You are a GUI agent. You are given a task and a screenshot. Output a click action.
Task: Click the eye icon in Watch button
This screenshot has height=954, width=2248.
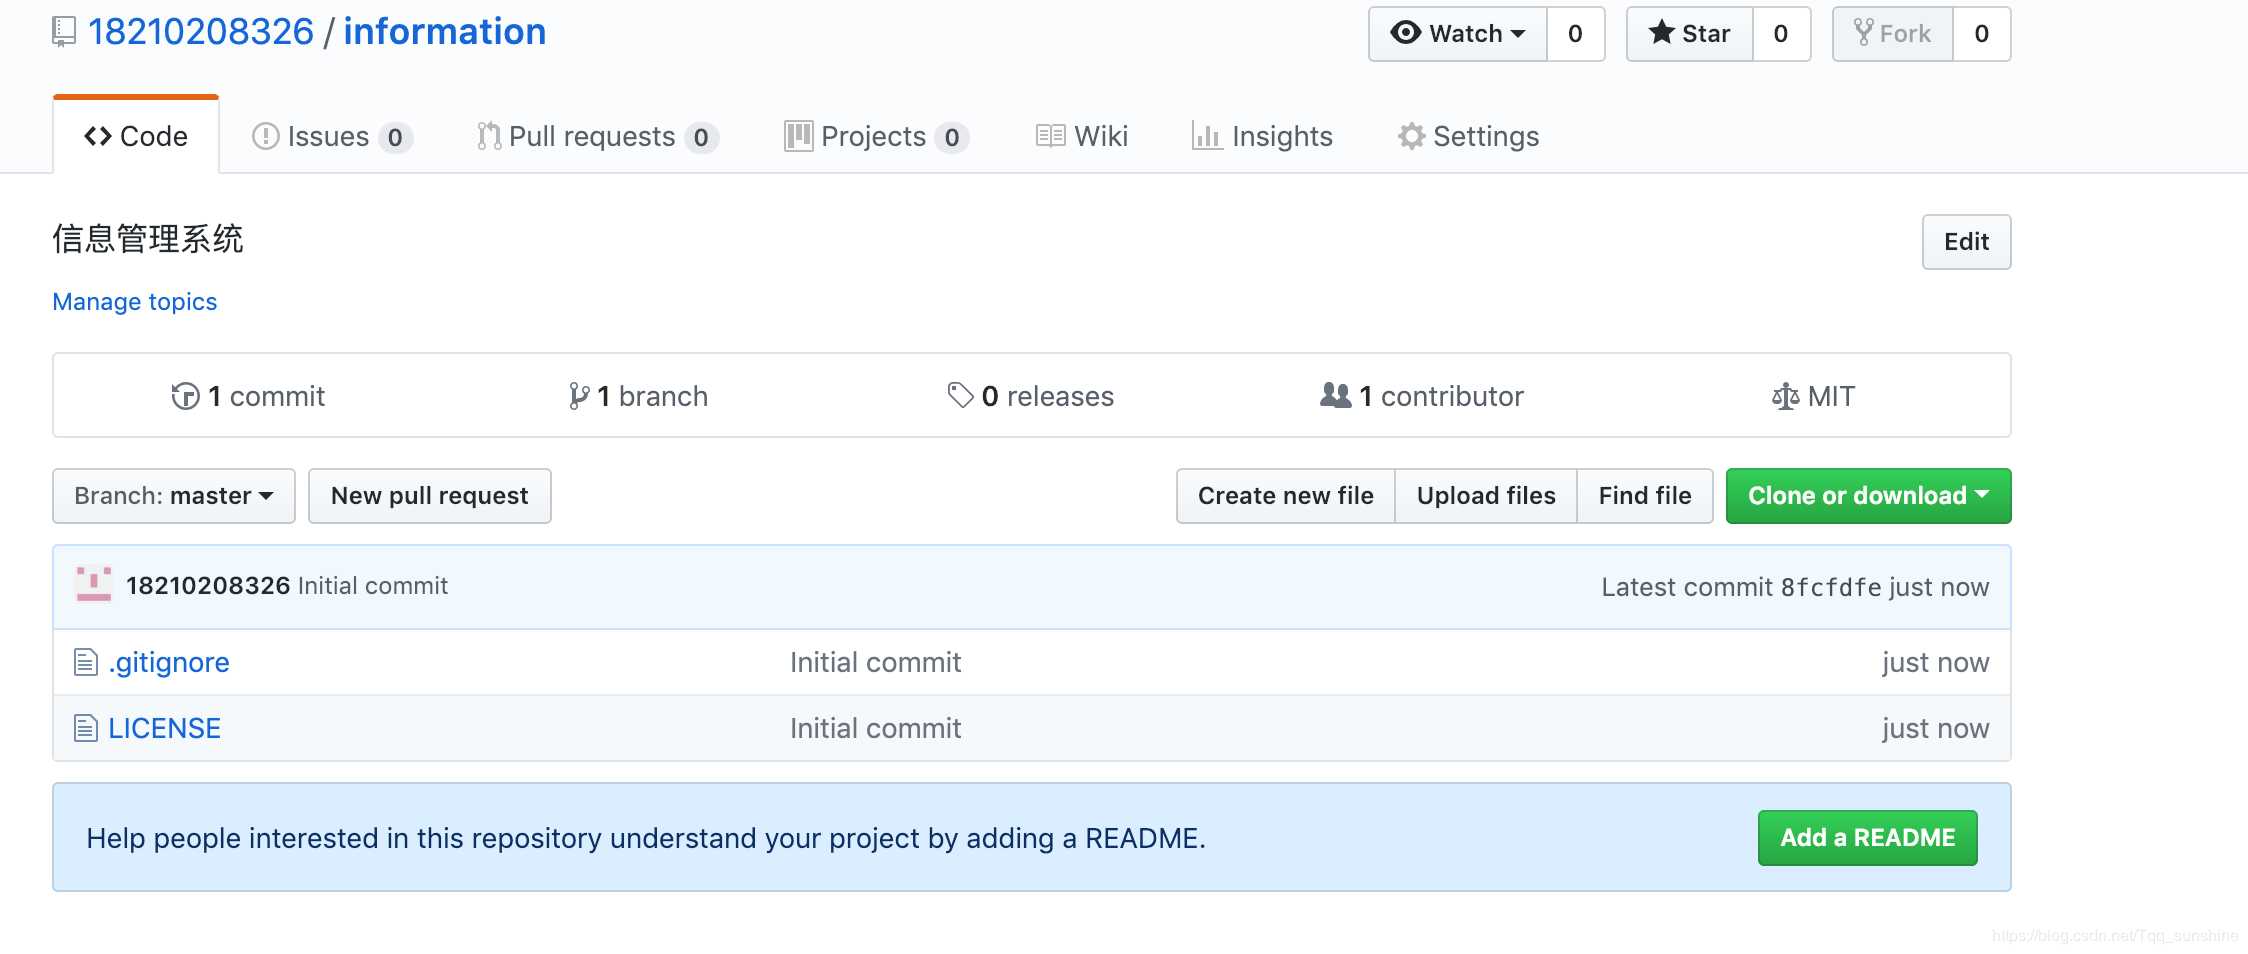[1405, 32]
